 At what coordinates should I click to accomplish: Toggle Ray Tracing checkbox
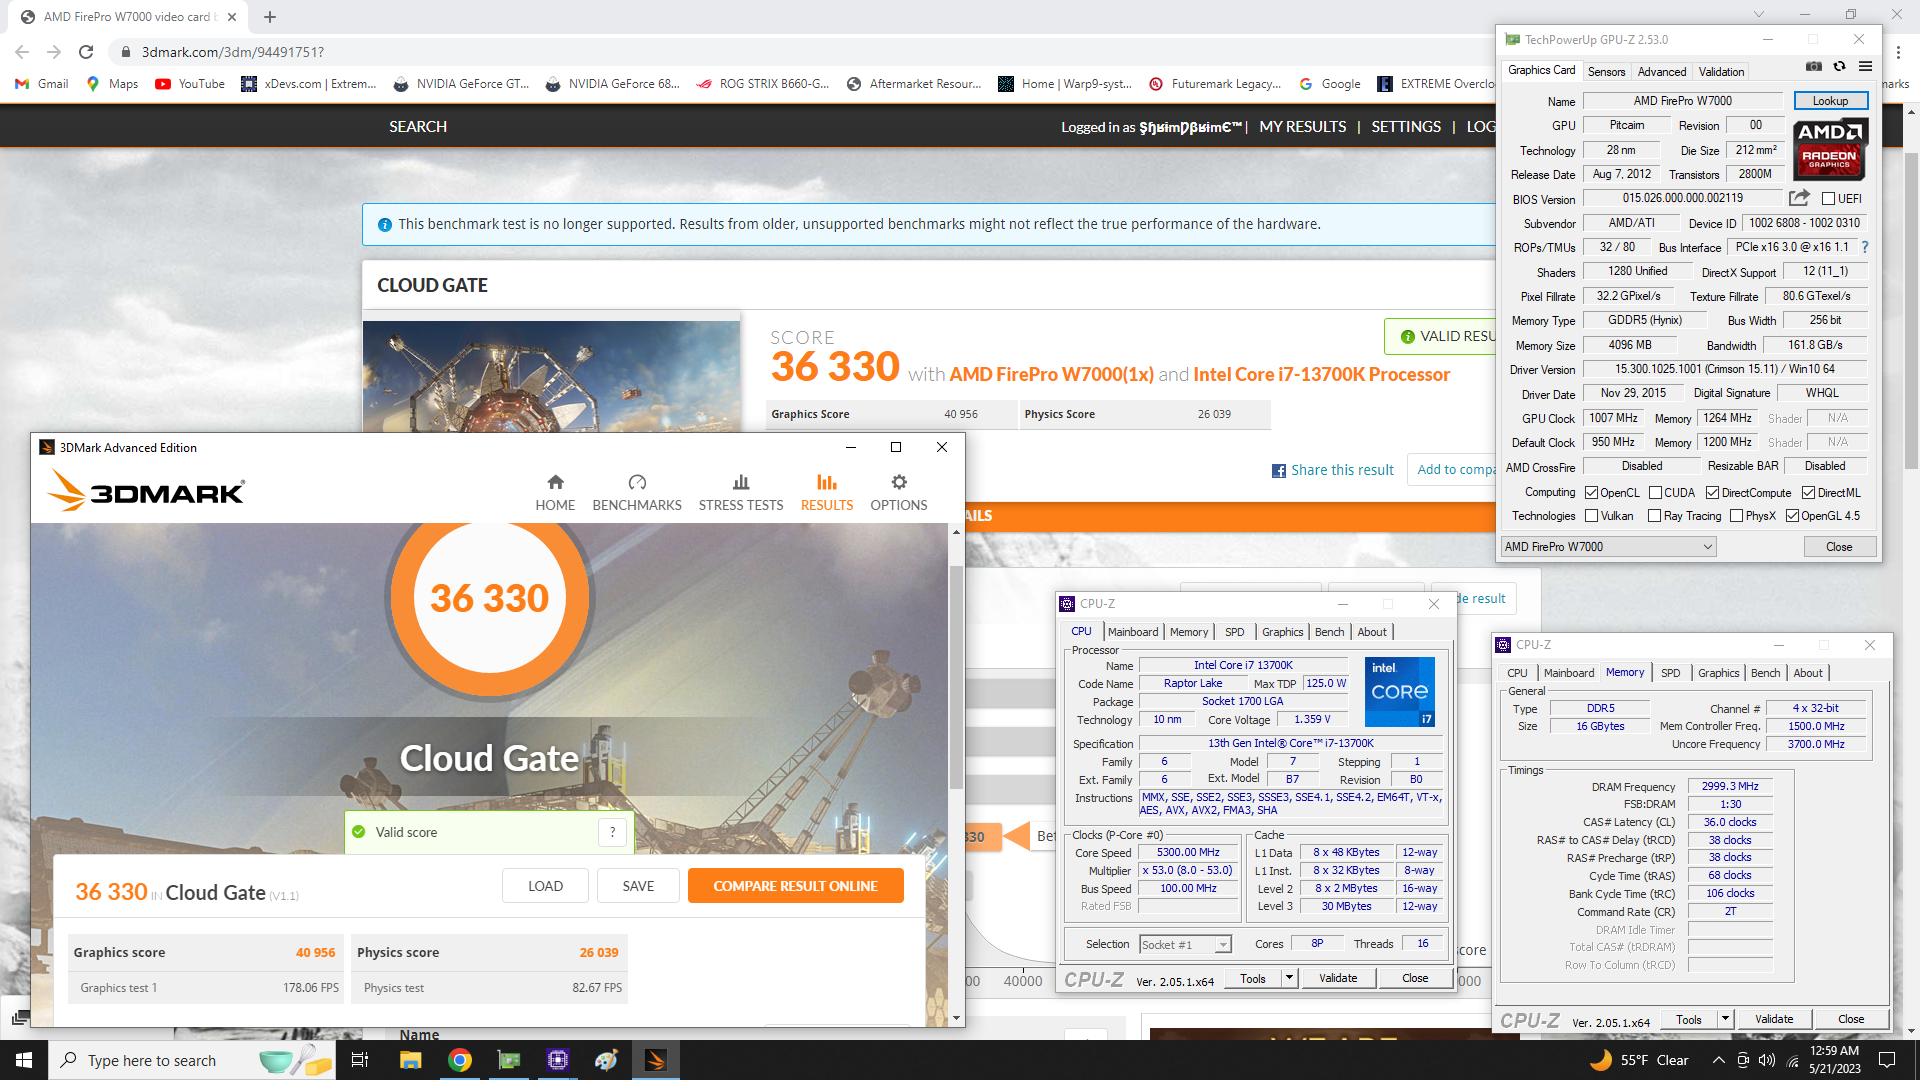tap(1655, 516)
